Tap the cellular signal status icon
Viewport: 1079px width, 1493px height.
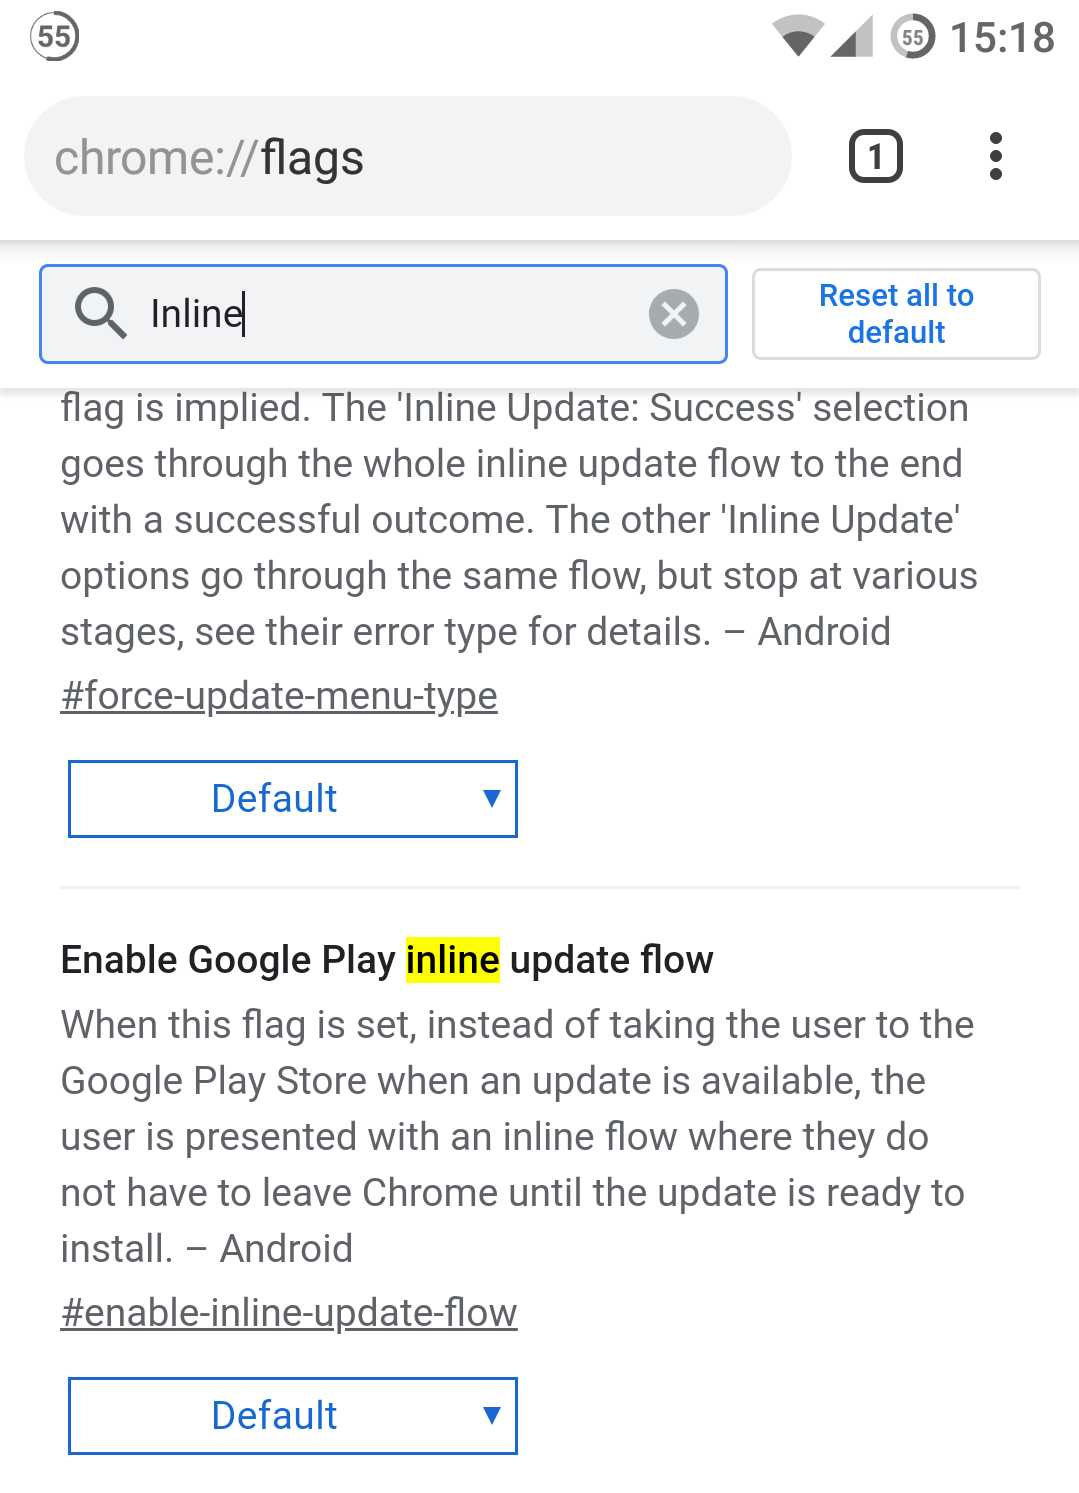coord(853,38)
